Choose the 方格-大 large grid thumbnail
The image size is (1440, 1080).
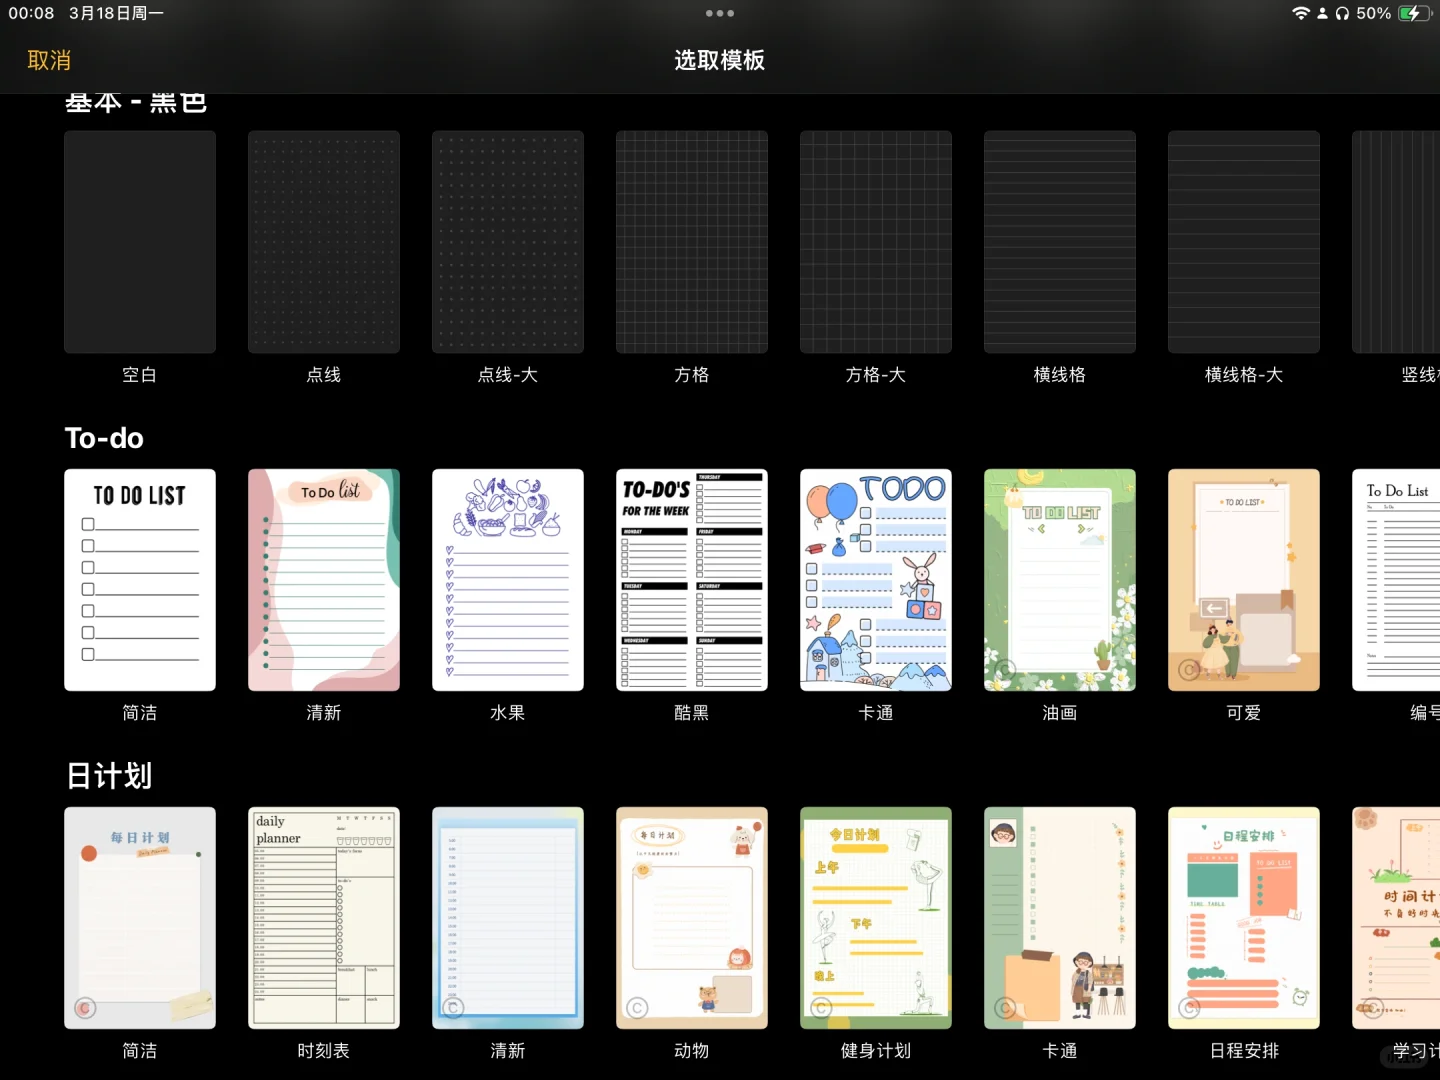(x=876, y=242)
